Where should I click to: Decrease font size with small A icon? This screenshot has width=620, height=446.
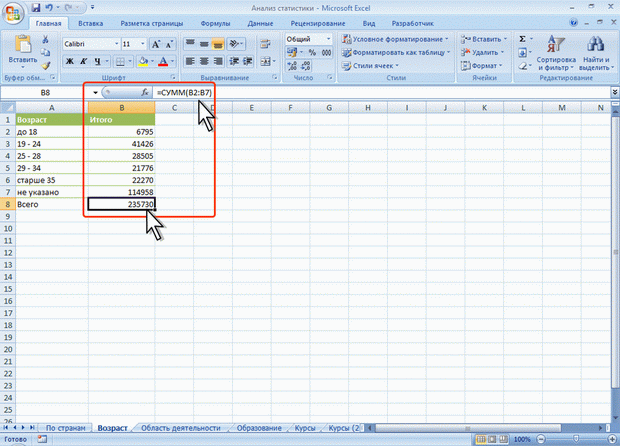(x=169, y=44)
